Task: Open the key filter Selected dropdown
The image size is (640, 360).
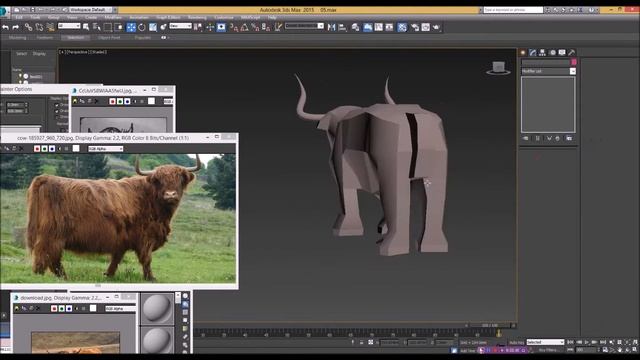Action: 545,342
